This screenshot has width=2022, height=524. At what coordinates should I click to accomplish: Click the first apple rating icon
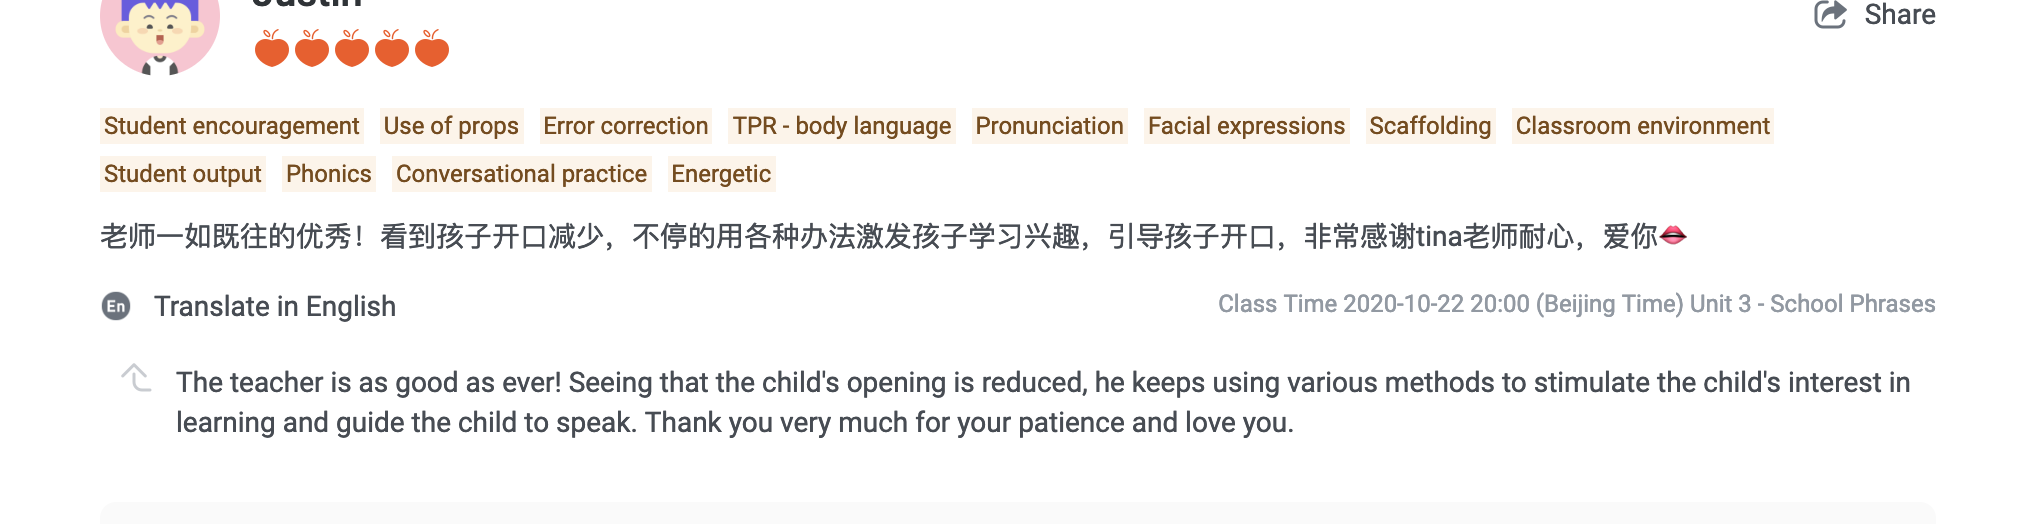[271, 48]
